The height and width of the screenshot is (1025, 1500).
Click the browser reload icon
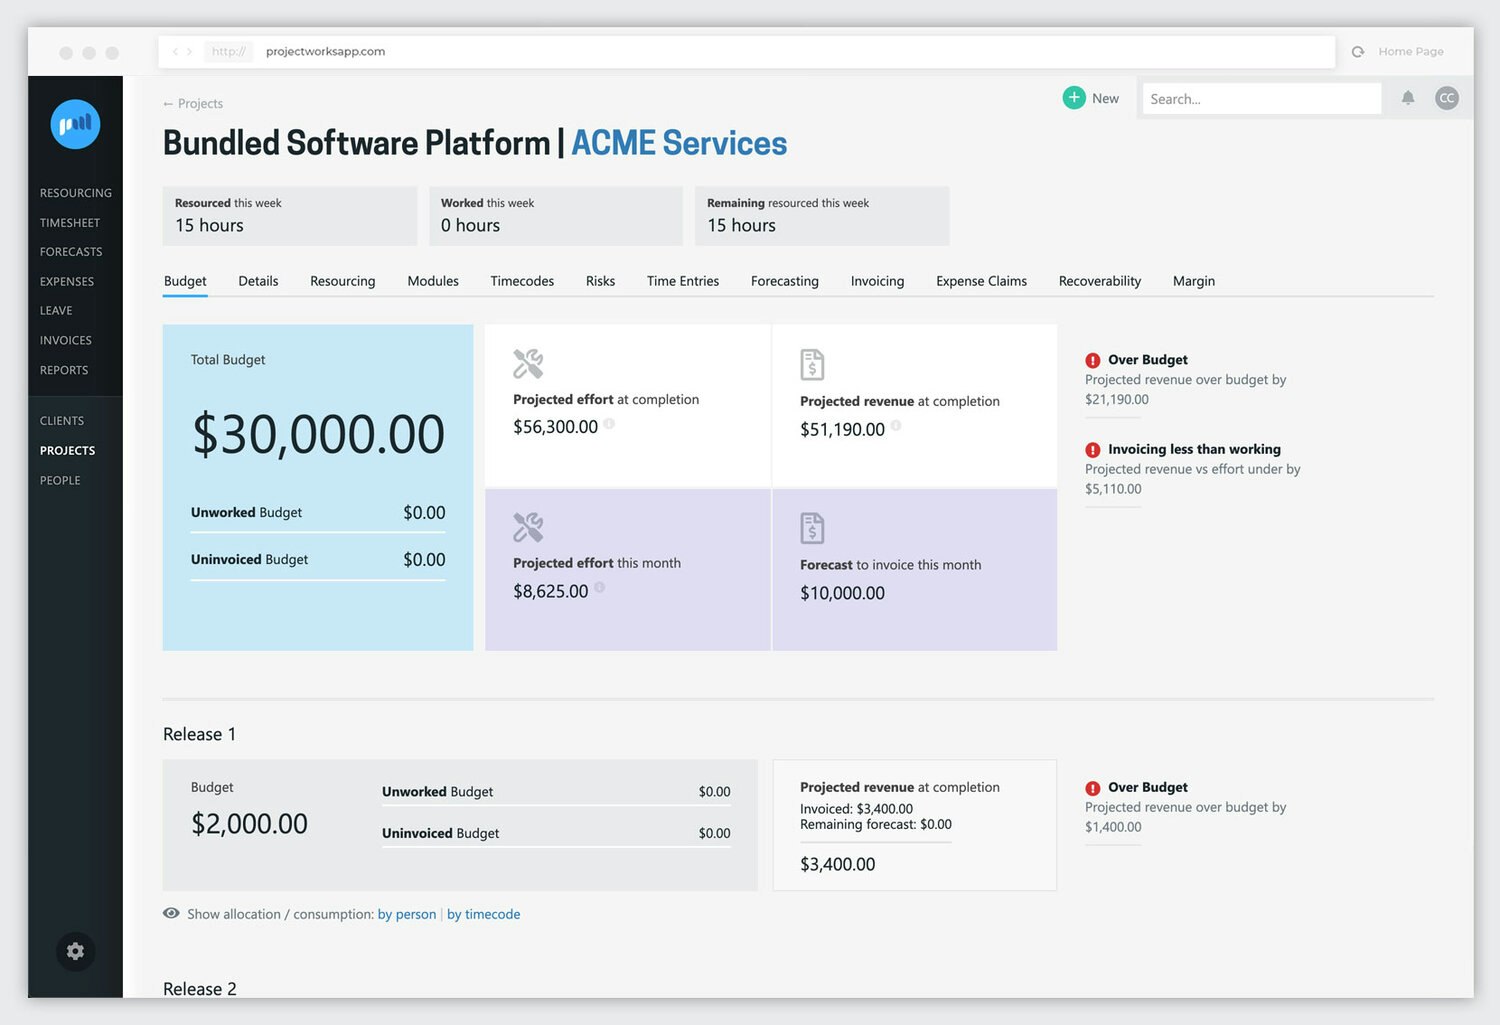(x=1358, y=52)
